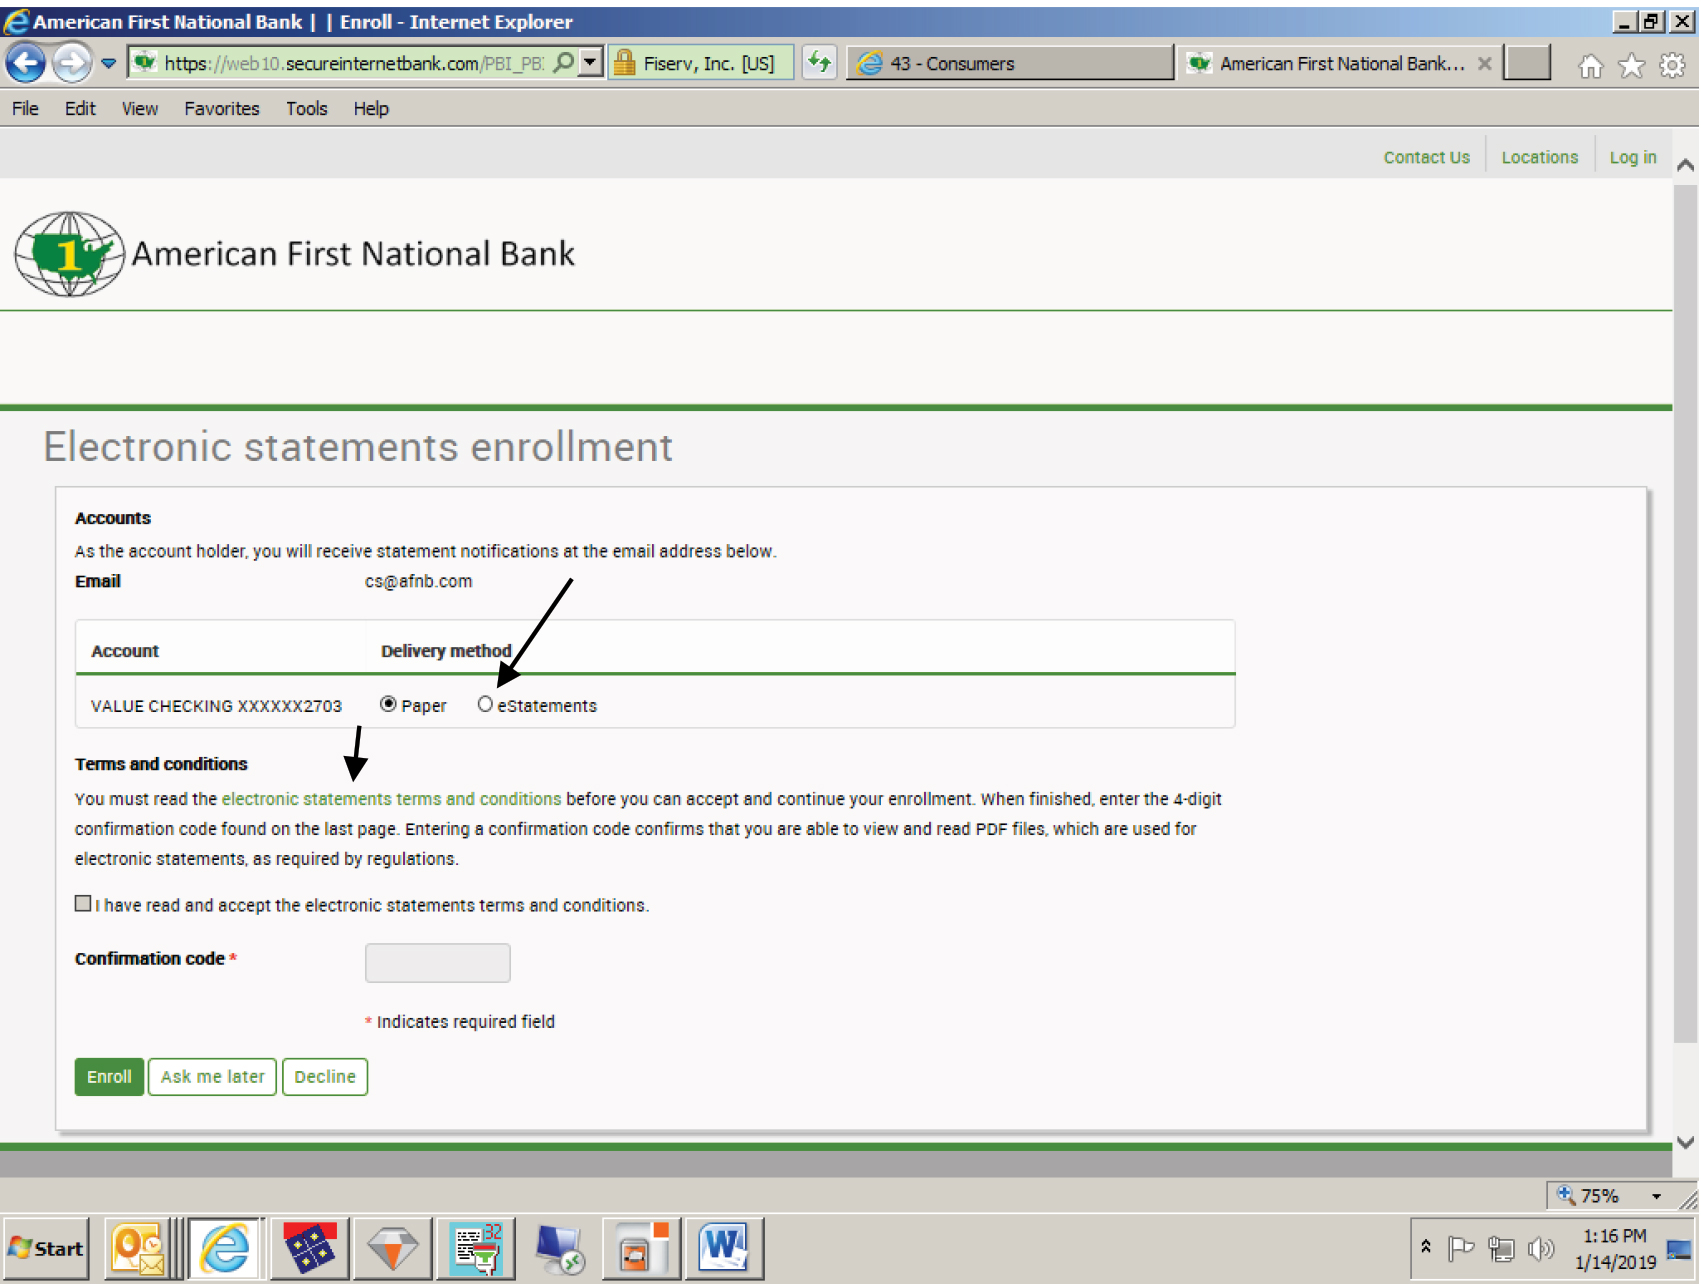Open the blue starred app taskbar icon
The height and width of the screenshot is (1284, 1701).
pos(310,1248)
